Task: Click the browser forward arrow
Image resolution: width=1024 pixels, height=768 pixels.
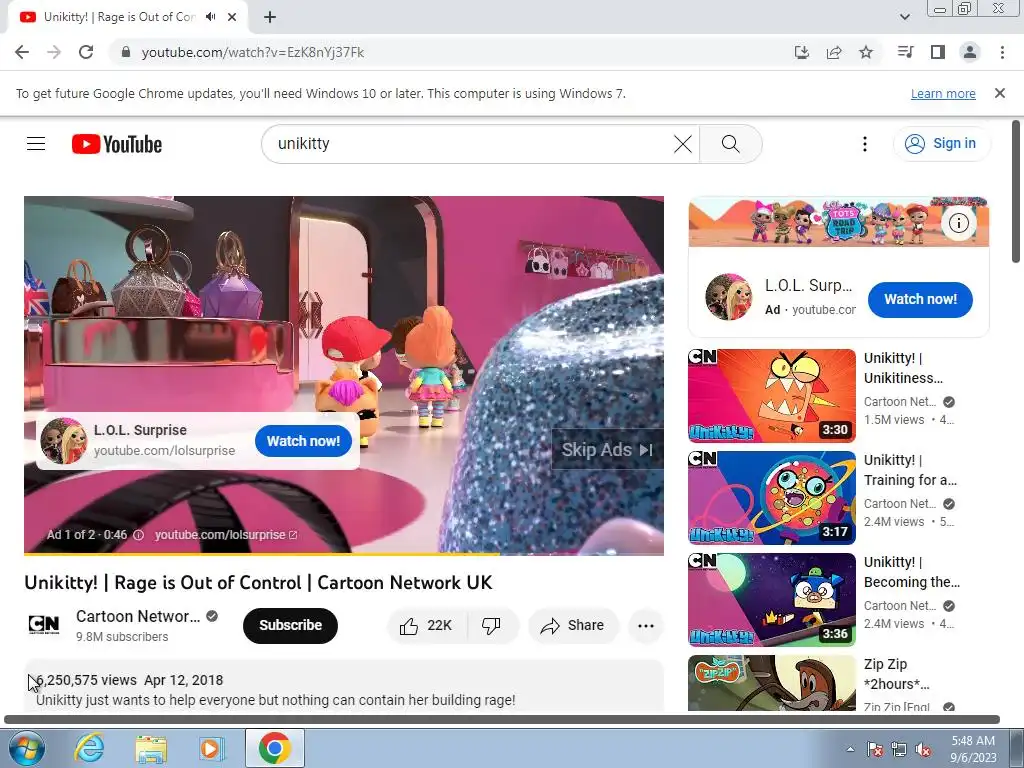Action: coord(54,52)
